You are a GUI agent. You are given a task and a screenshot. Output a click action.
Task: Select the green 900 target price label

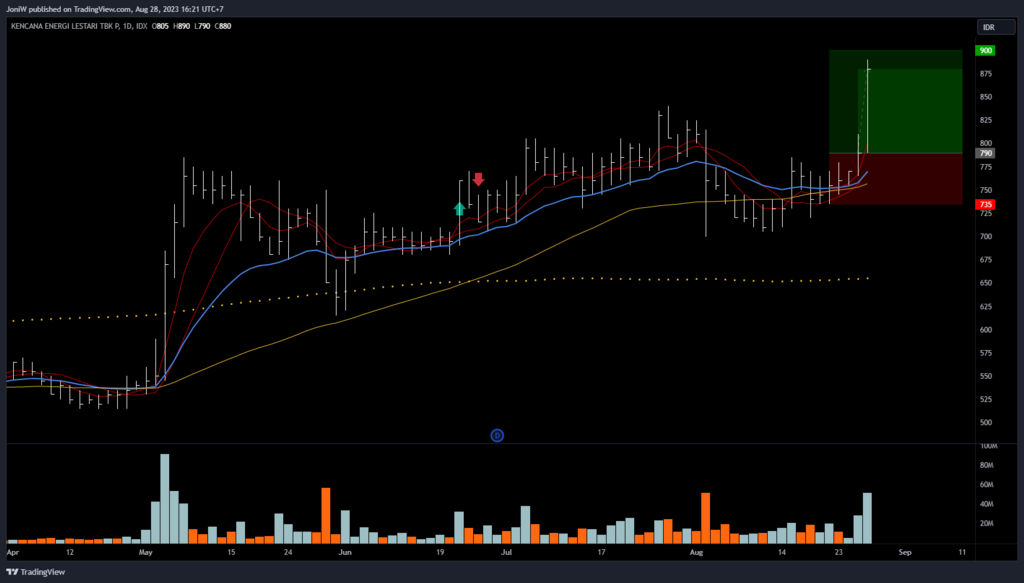point(986,50)
